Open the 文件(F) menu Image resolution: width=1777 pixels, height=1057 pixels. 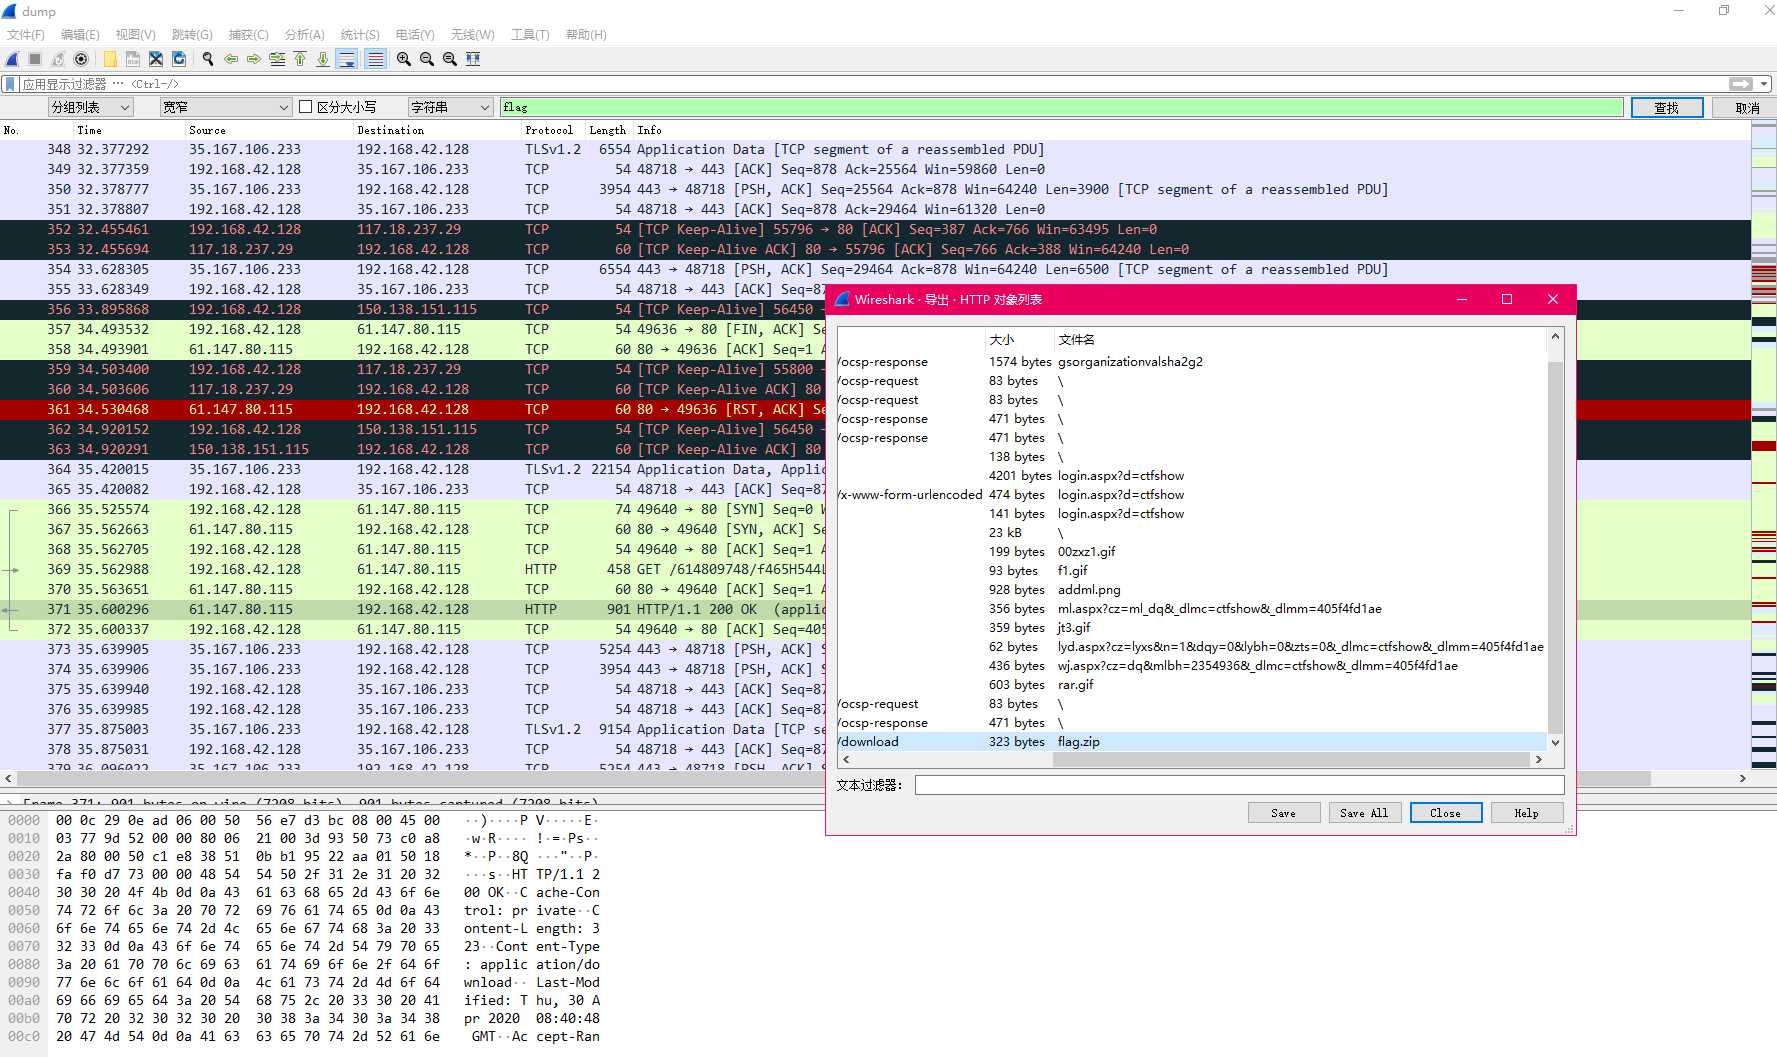[26, 34]
